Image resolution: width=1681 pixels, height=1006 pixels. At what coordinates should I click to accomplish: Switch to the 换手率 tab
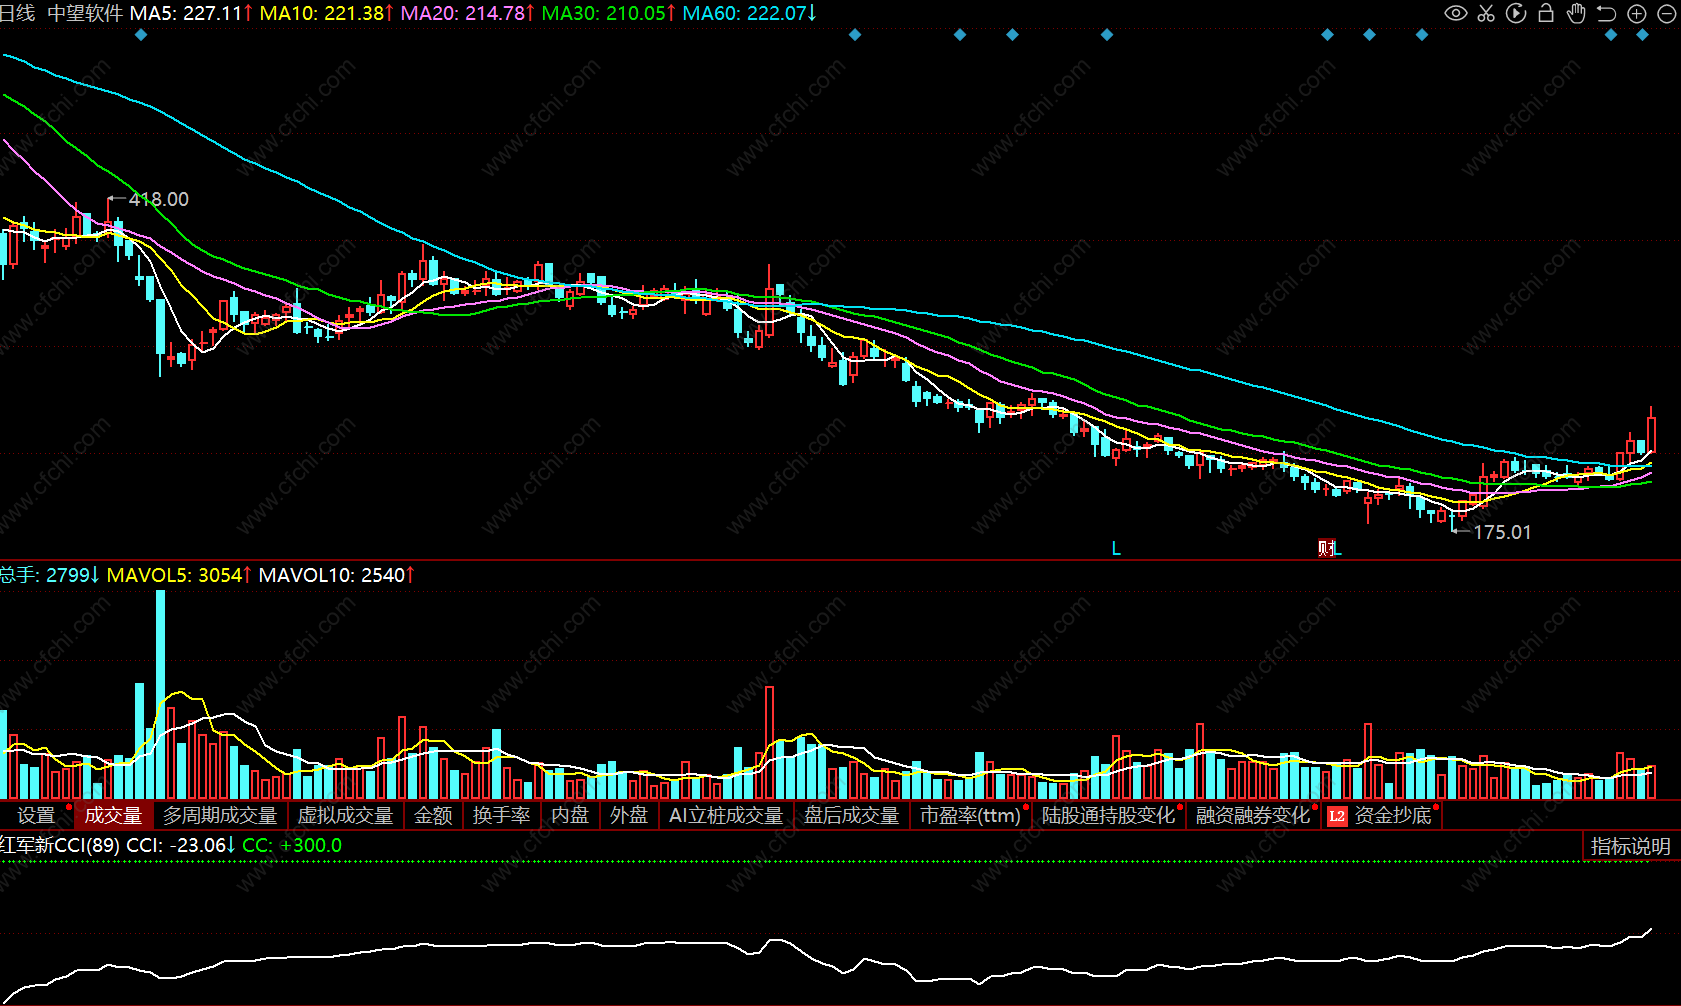501,816
